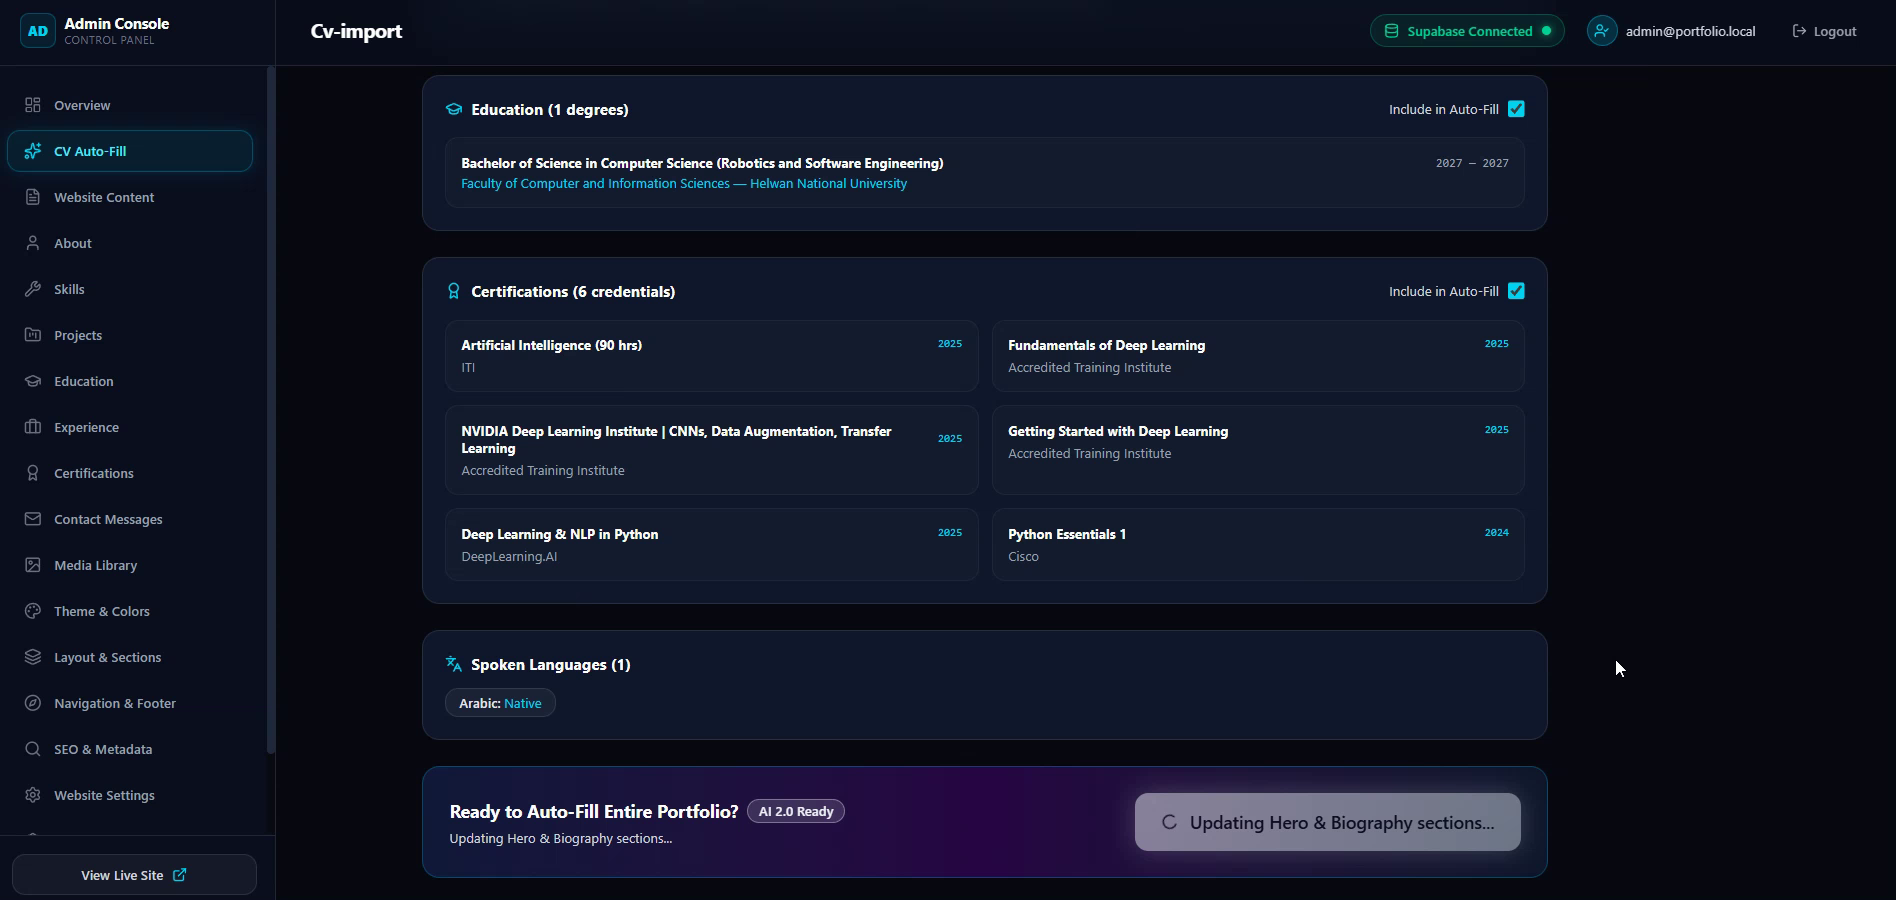Open the Skills admin page

click(130, 289)
